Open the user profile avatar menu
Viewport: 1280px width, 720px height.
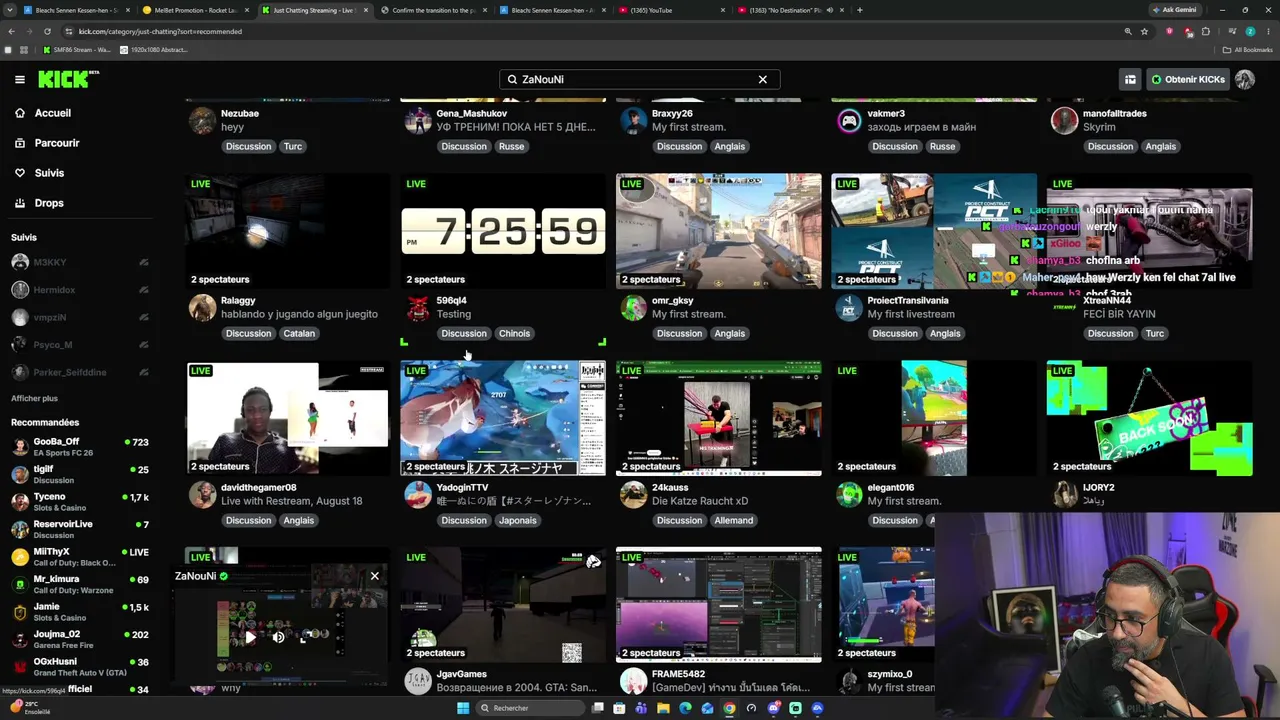pos(1245,79)
